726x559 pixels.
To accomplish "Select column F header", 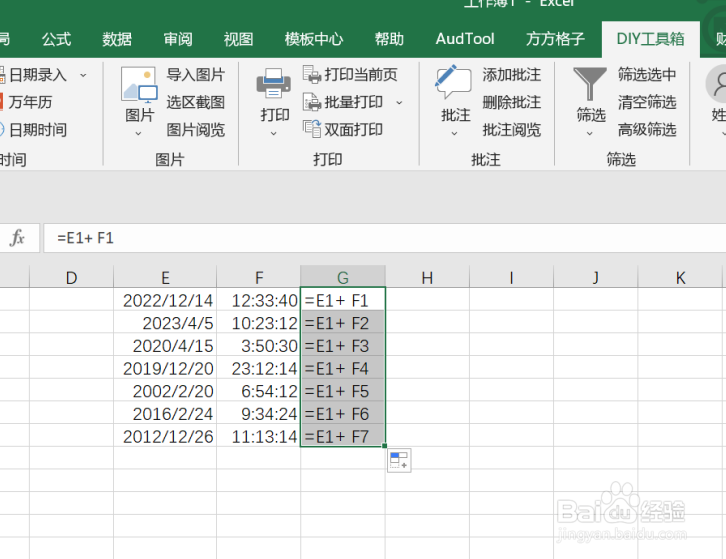I will (x=258, y=277).
